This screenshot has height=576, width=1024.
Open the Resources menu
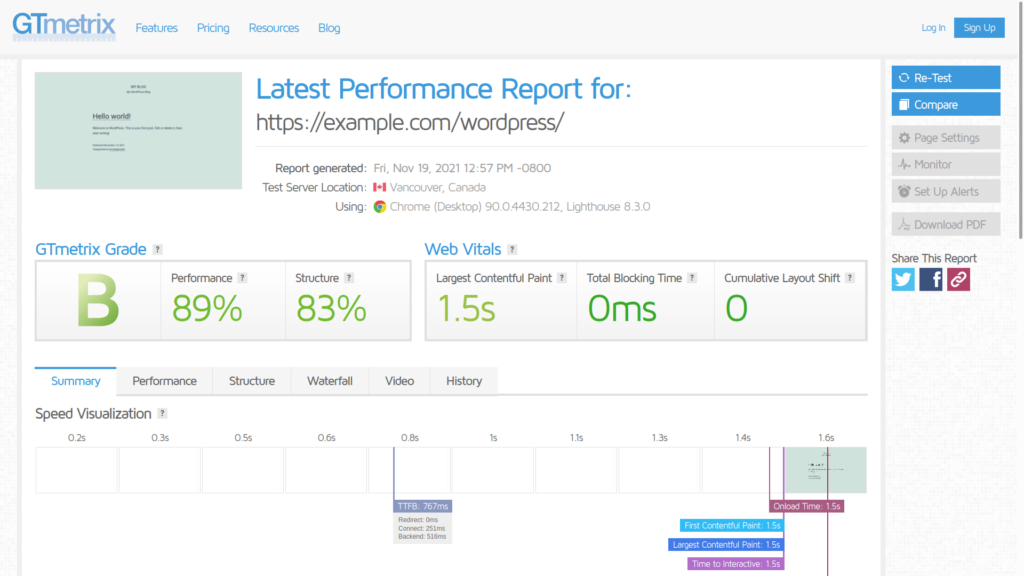click(x=274, y=28)
